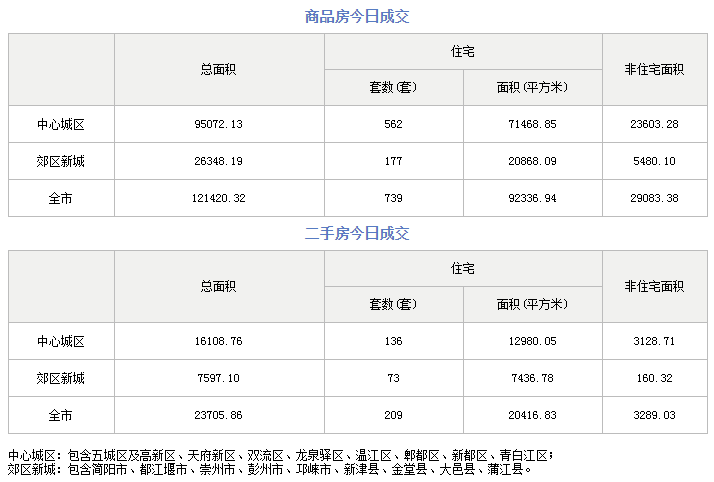The image size is (714, 482).
Task: Click 住宅 header in 二手房 table
Action: tap(463, 269)
